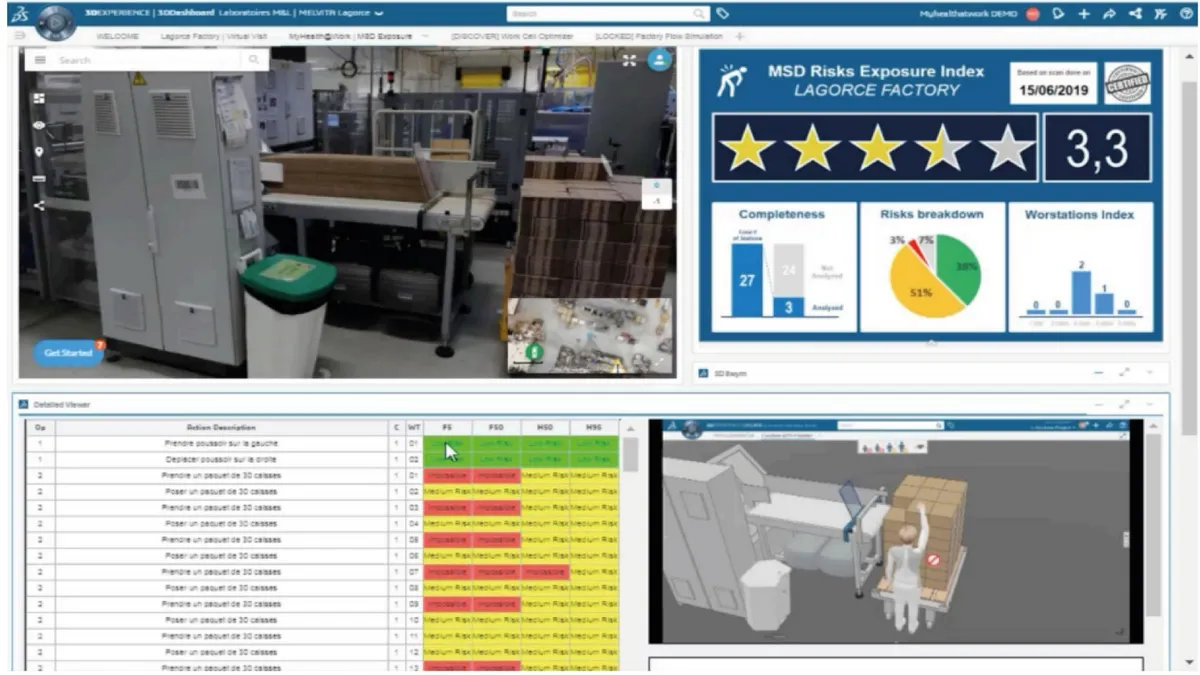Click the ruler measure icon on left sidebar
The image size is (1200, 675).
39,179
